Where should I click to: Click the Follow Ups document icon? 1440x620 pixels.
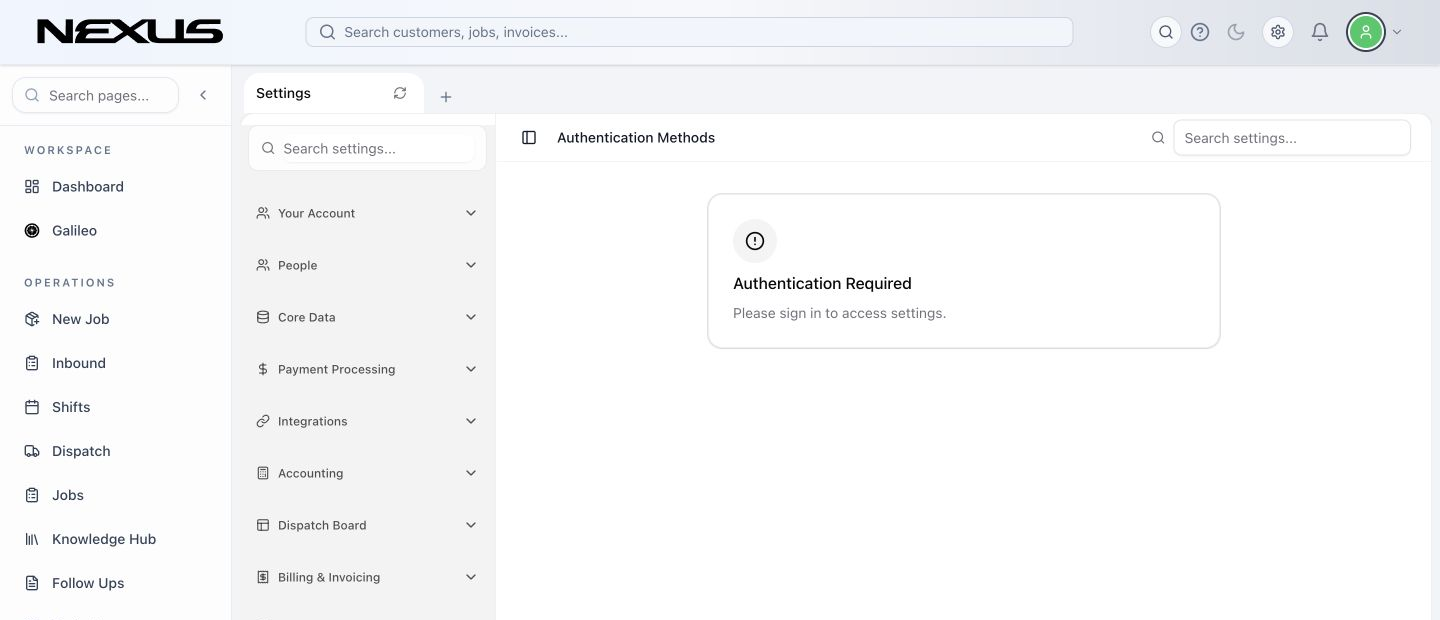point(32,583)
